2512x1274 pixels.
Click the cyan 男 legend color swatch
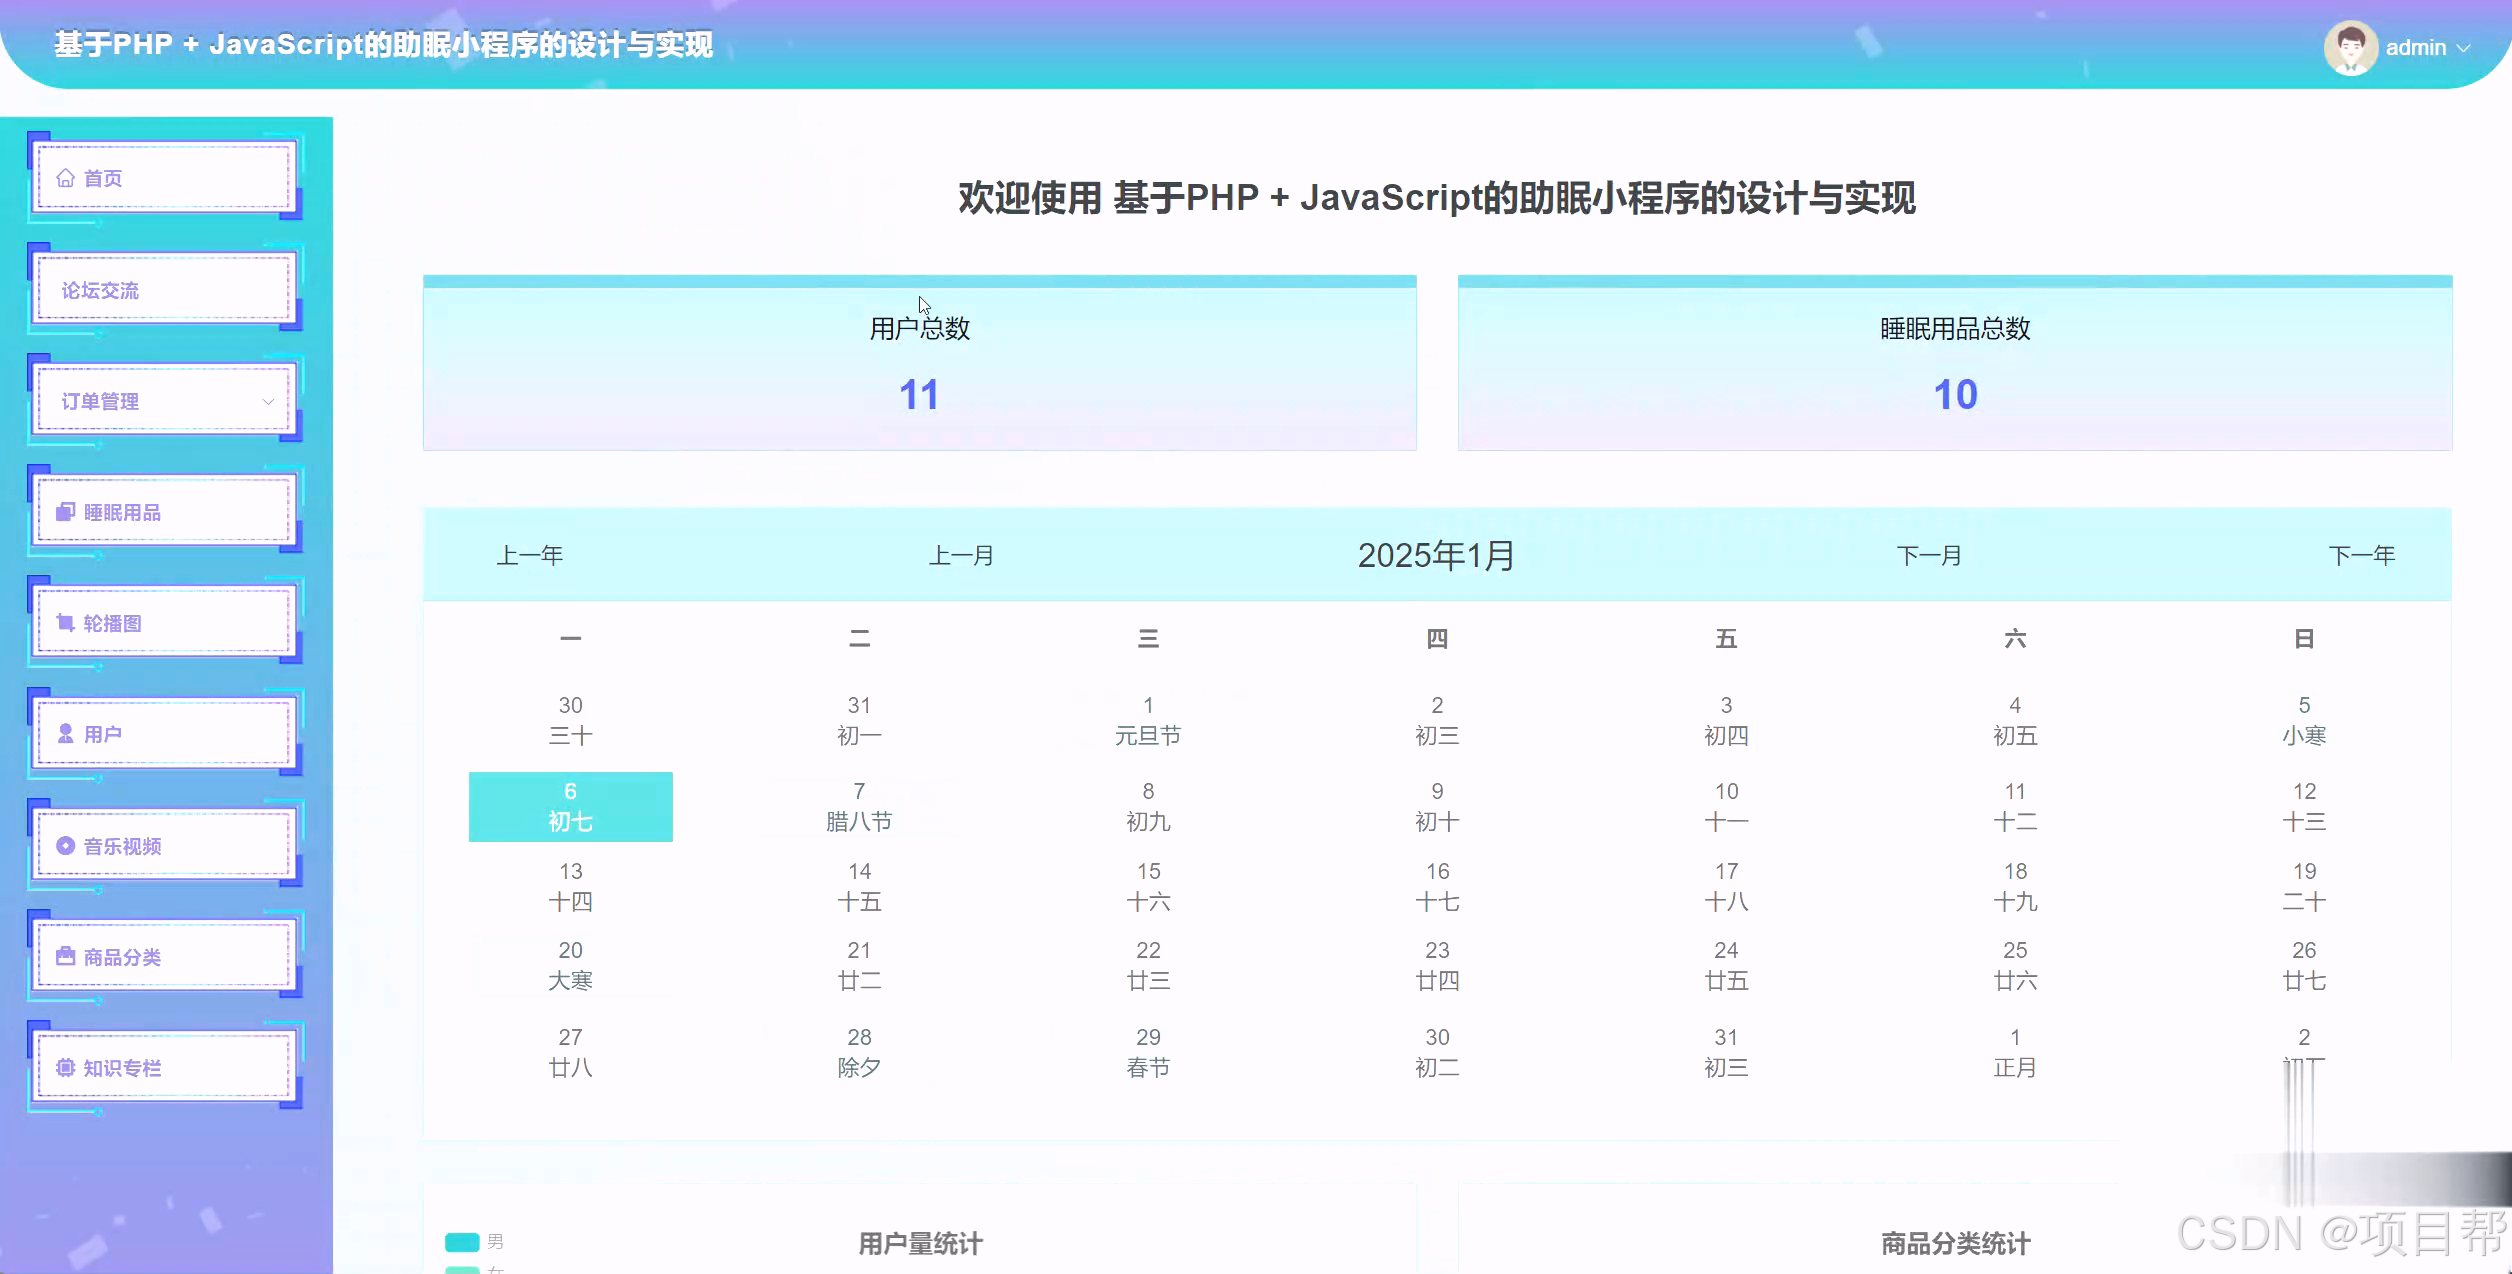point(461,1242)
